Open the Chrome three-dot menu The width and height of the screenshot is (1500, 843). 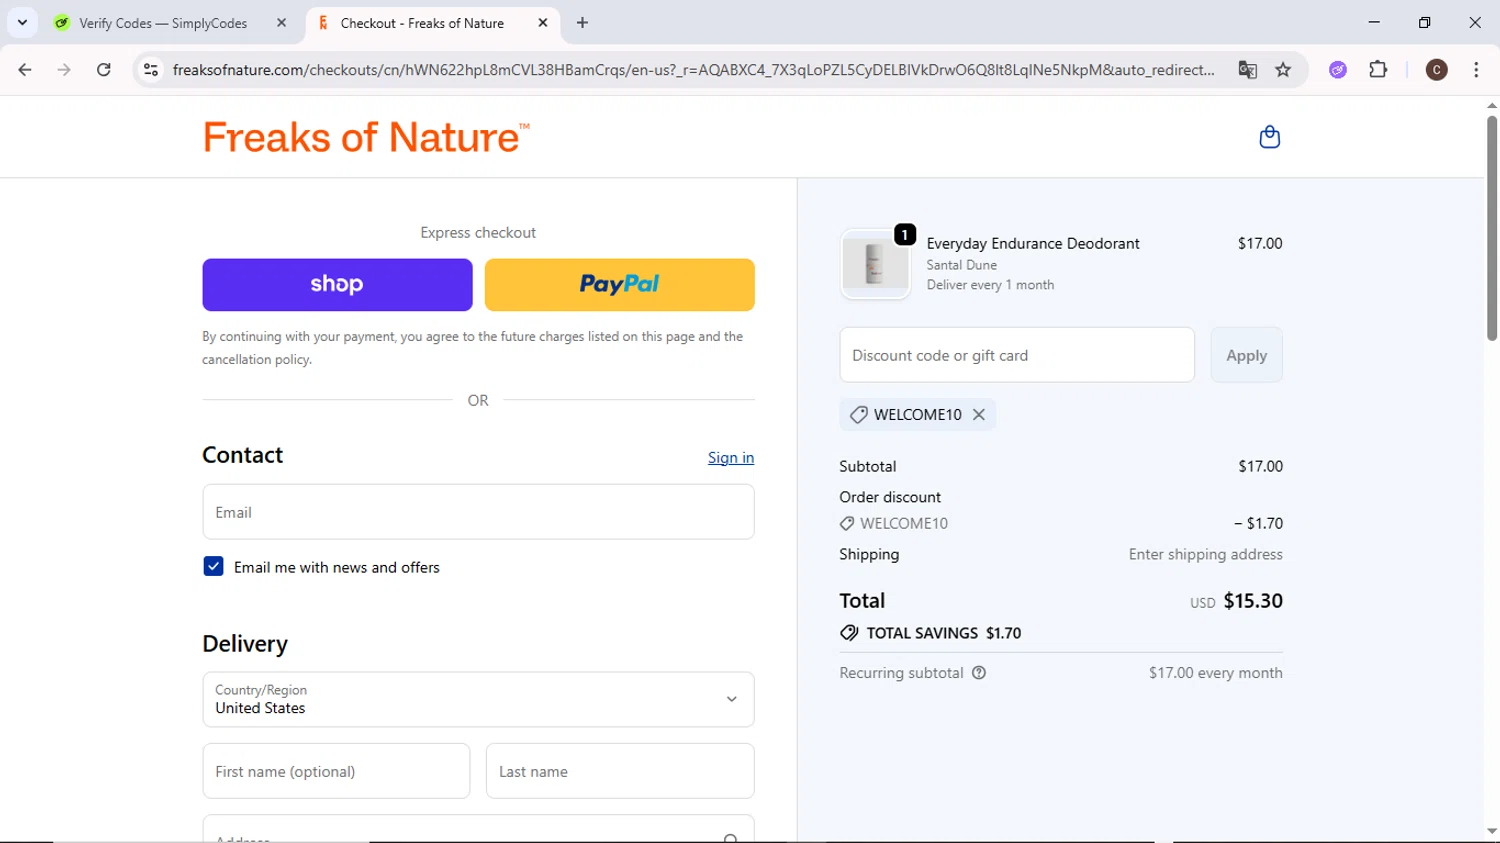[1476, 70]
